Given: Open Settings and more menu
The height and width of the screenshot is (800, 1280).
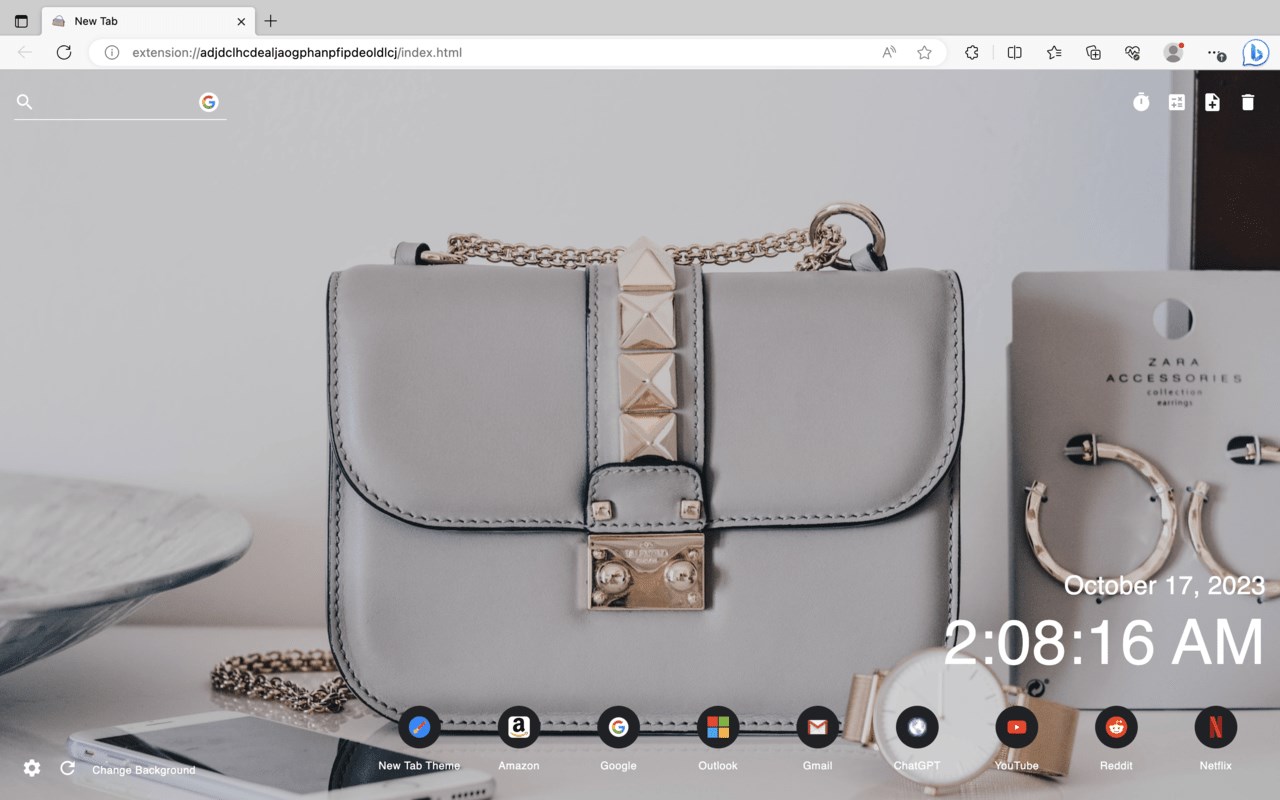Looking at the screenshot, I should click(1214, 53).
